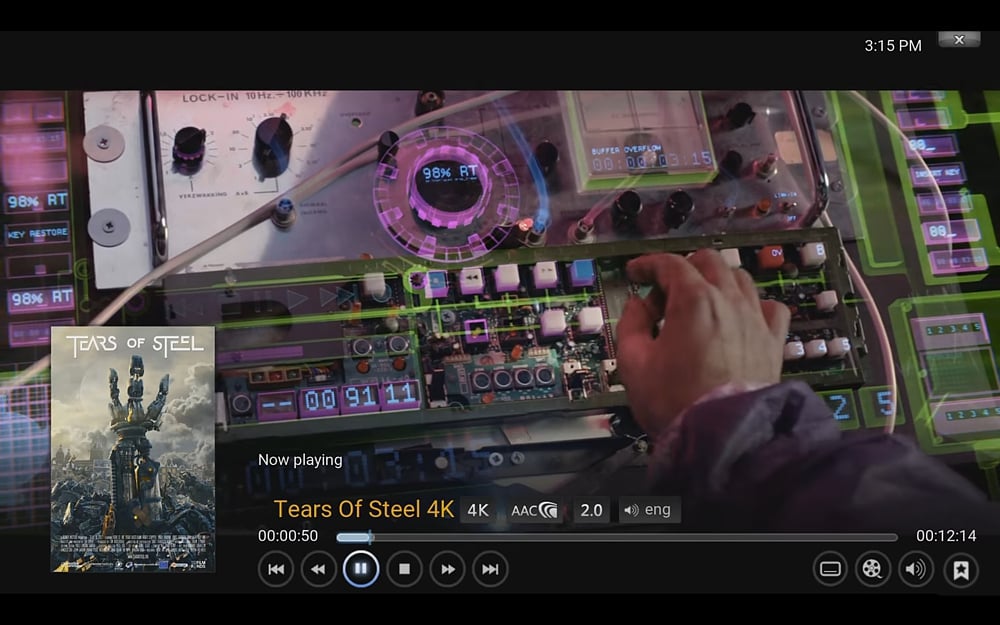The width and height of the screenshot is (1000, 625).
Task: Open the subtitles settings icon
Action: click(x=830, y=569)
